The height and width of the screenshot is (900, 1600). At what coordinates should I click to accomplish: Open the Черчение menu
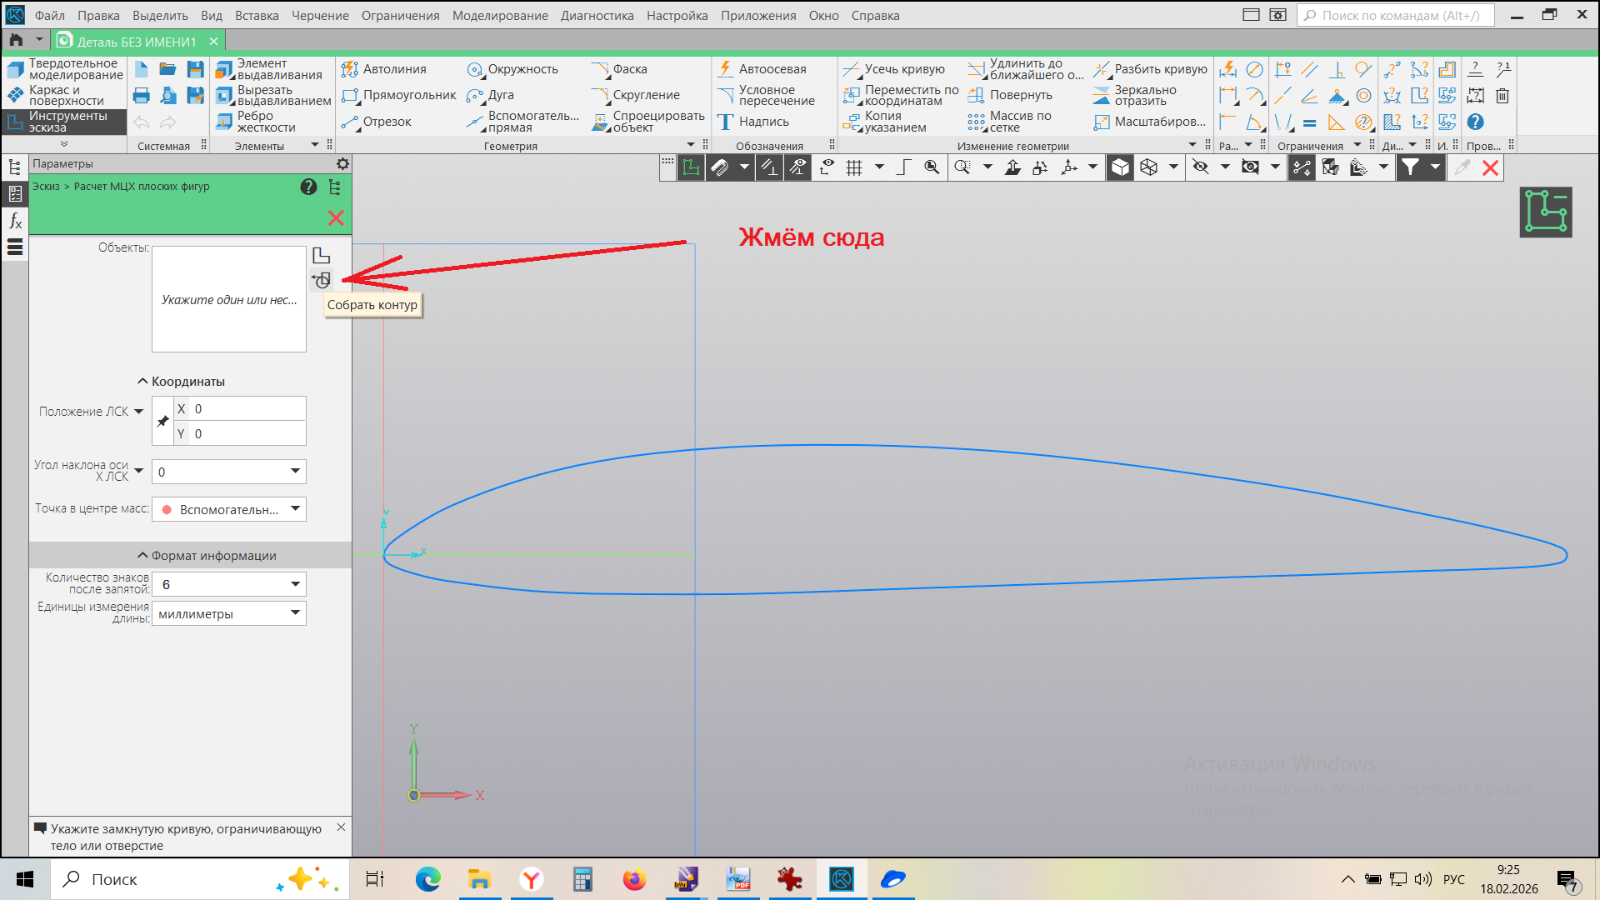(320, 15)
